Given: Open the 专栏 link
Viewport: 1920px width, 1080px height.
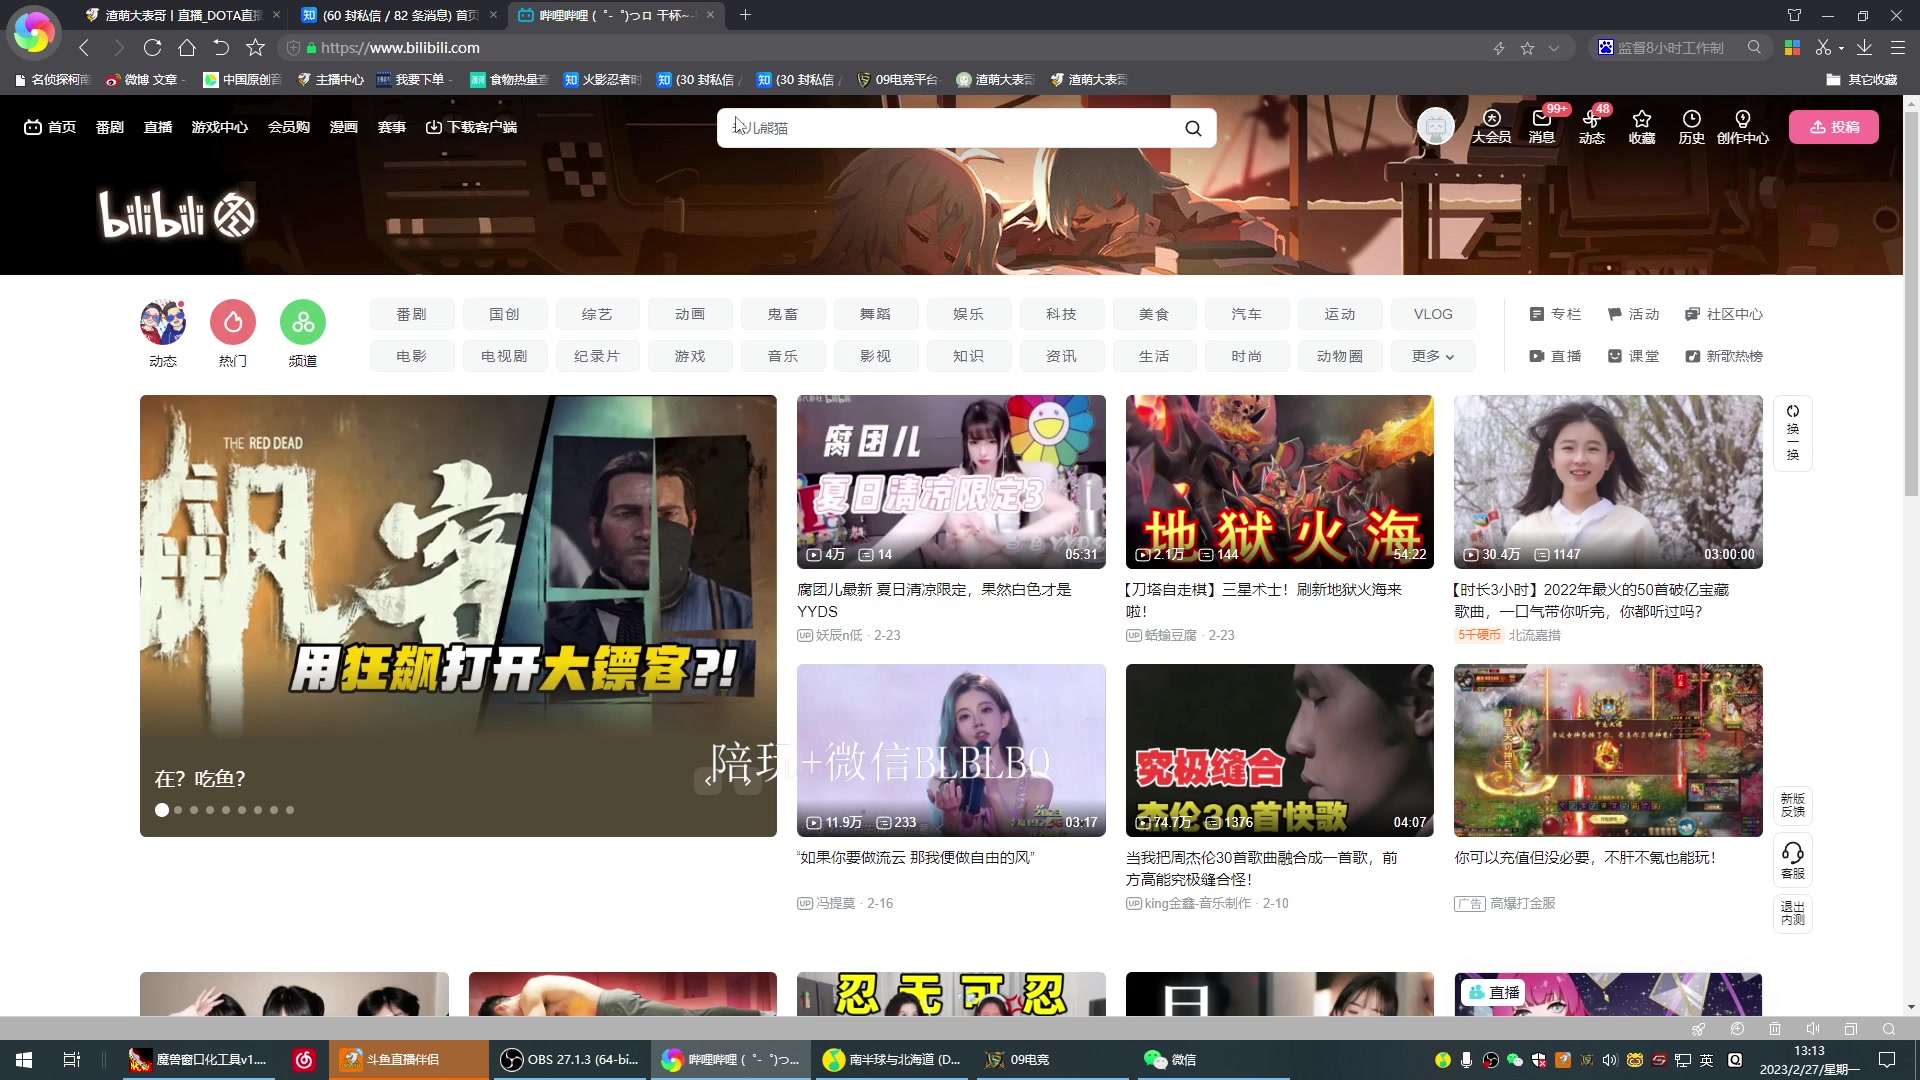Looking at the screenshot, I should [x=1555, y=314].
